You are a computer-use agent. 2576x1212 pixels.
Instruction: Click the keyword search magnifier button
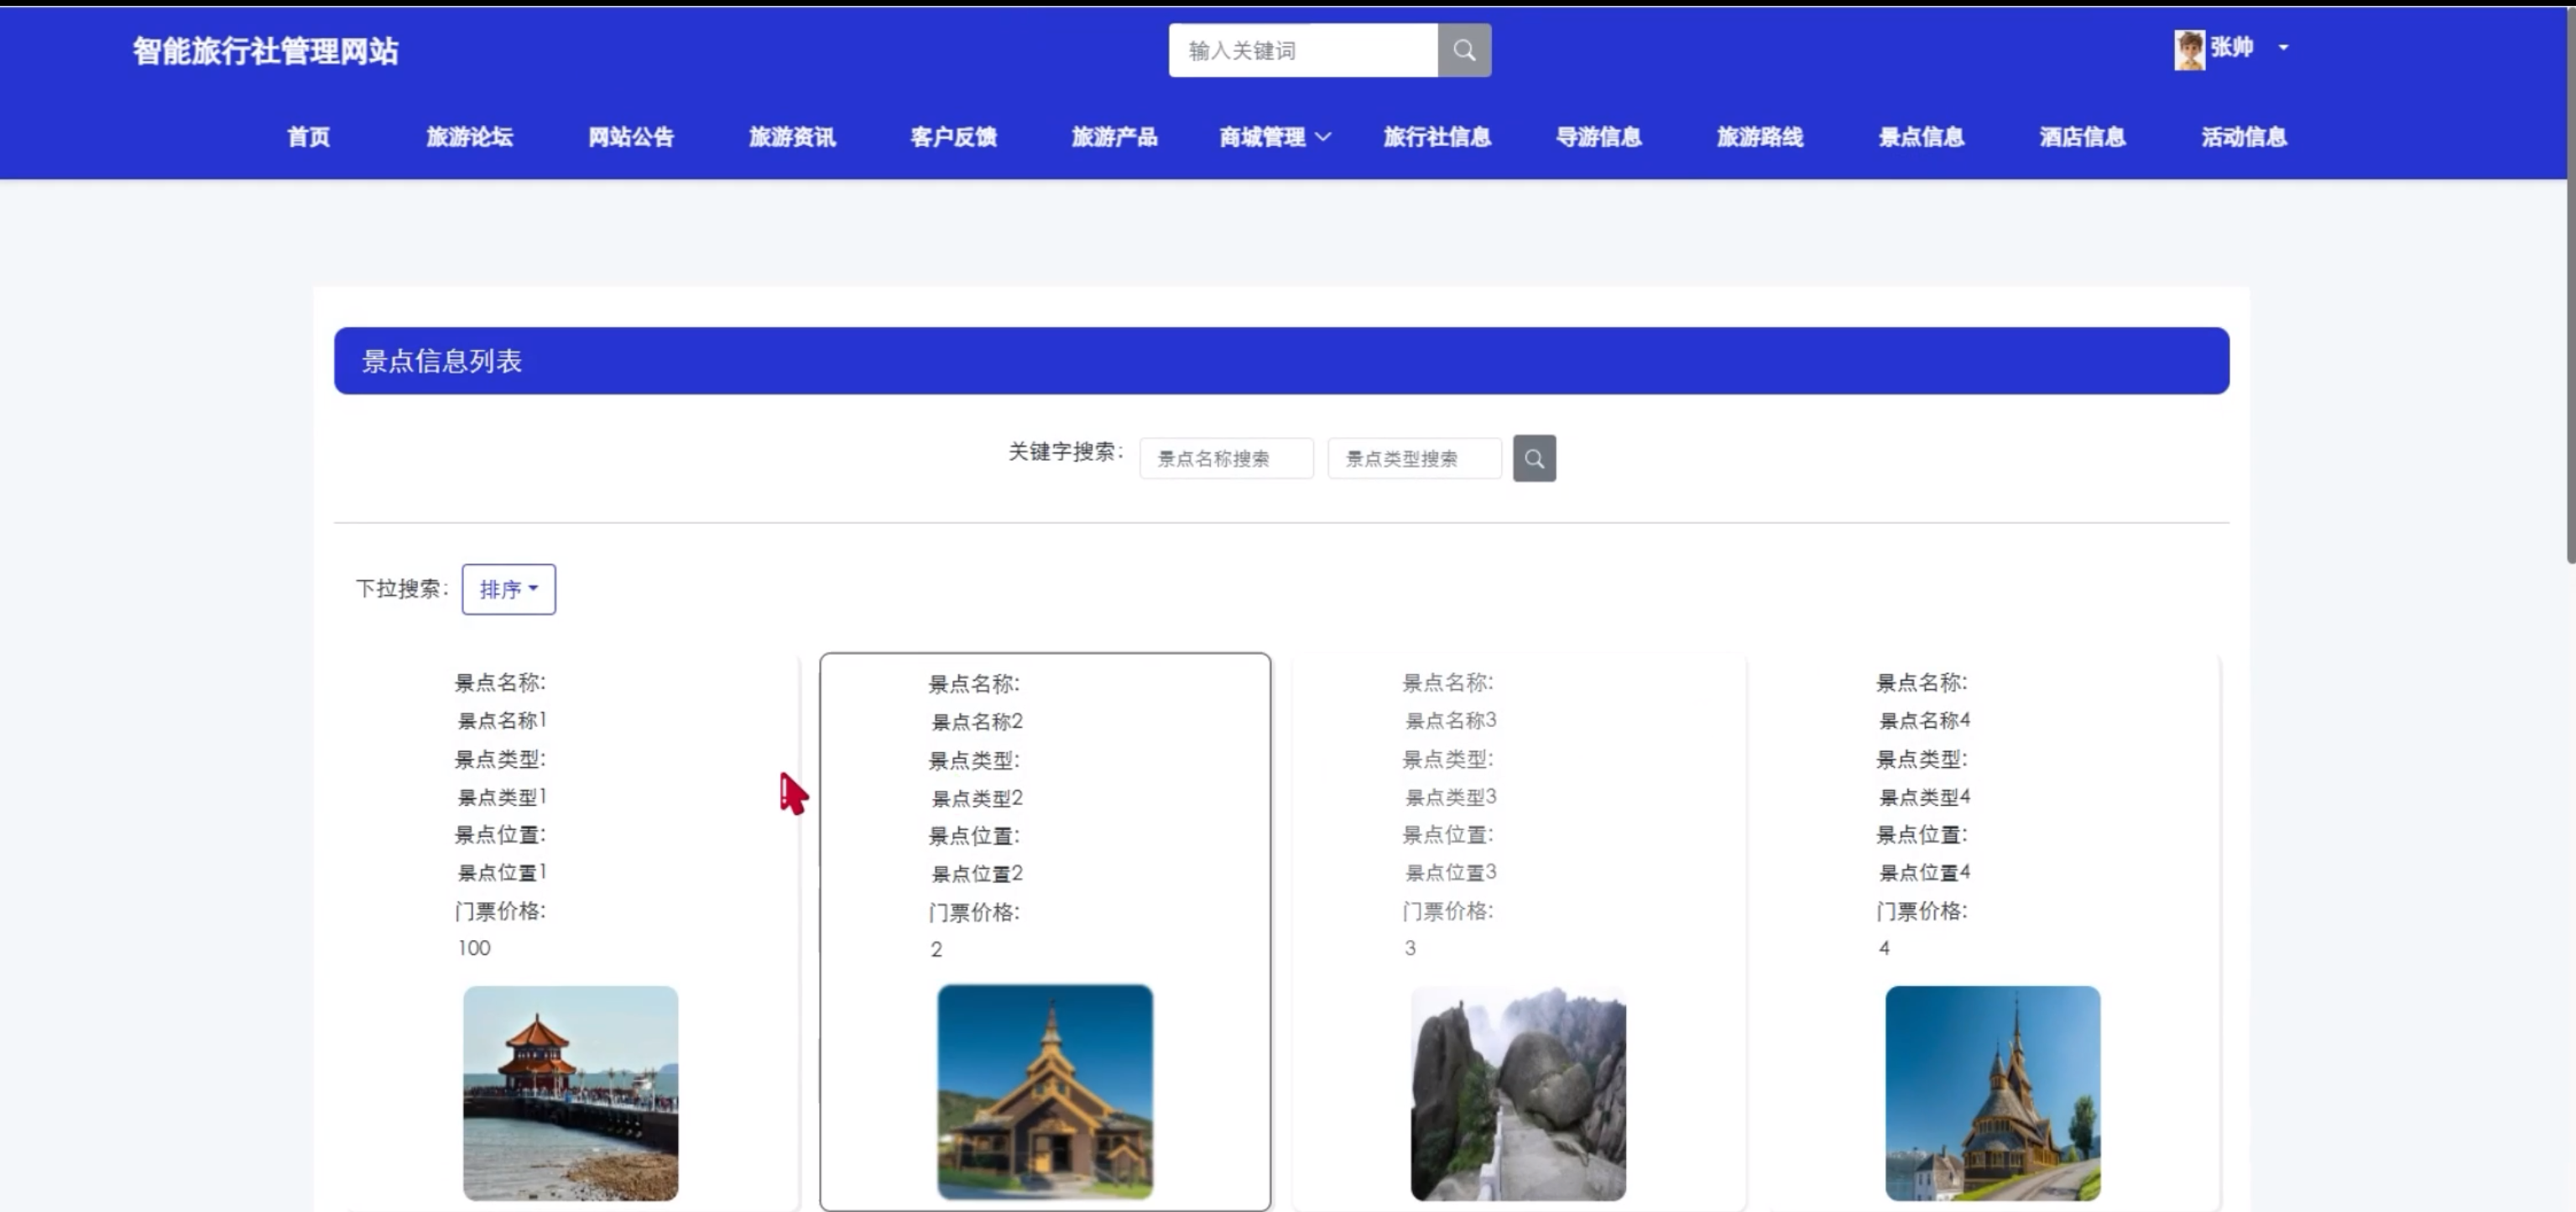[1533, 459]
